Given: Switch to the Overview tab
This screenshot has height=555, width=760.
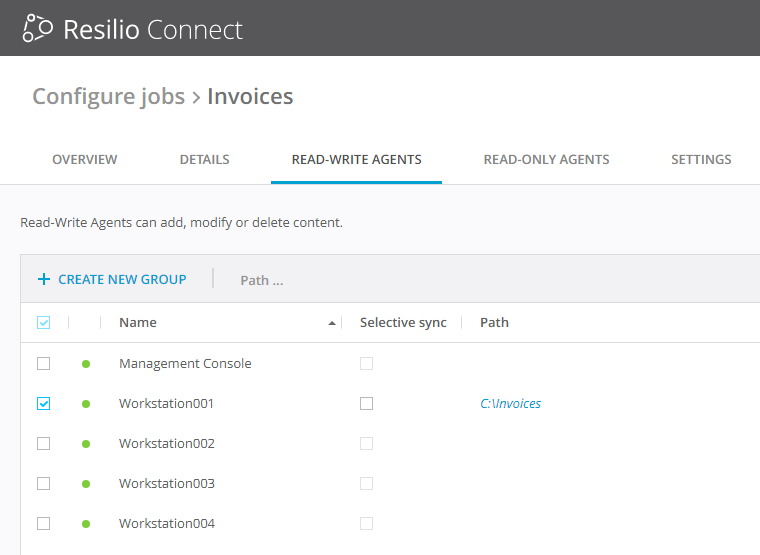Looking at the screenshot, I should coord(85,160).
